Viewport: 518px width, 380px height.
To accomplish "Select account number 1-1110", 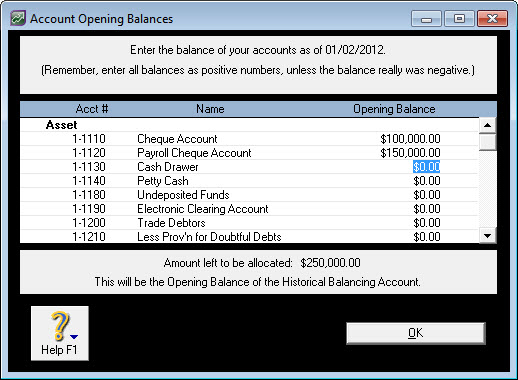I will tap(89, 139).
